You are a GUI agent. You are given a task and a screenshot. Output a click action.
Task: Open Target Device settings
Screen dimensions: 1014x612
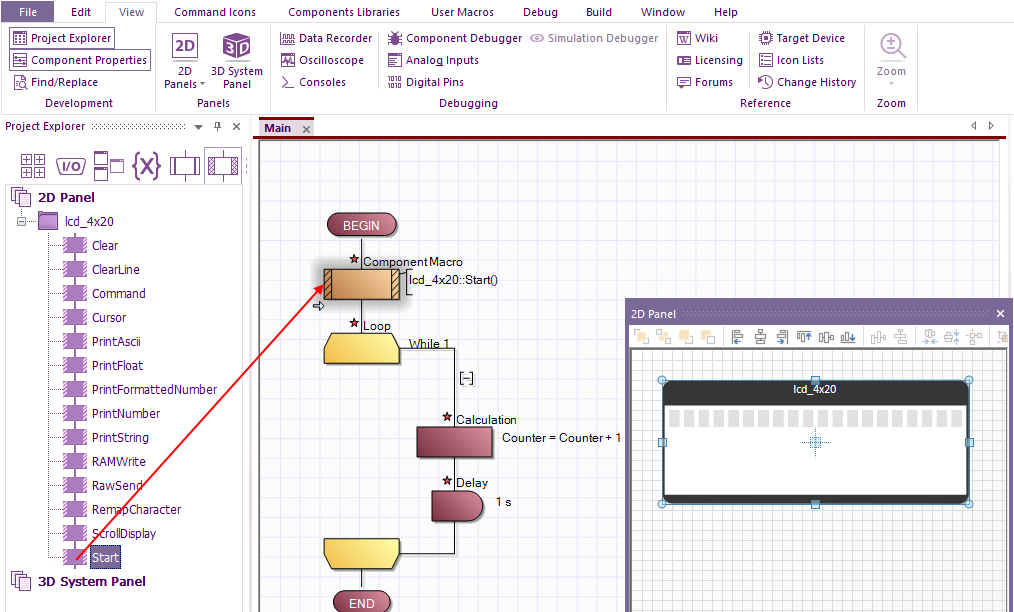[801, 38]
